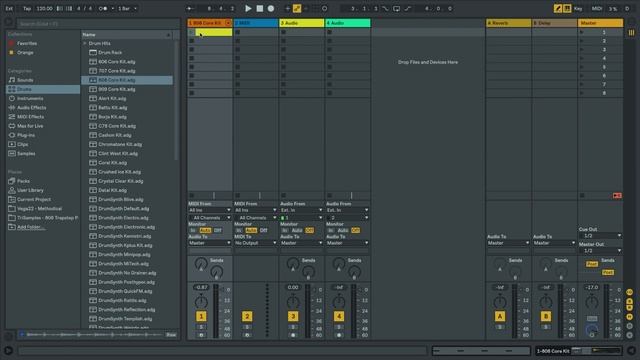Toggle the session record circle button
This screenshot has height=360, width=640.
pos(324,8)
